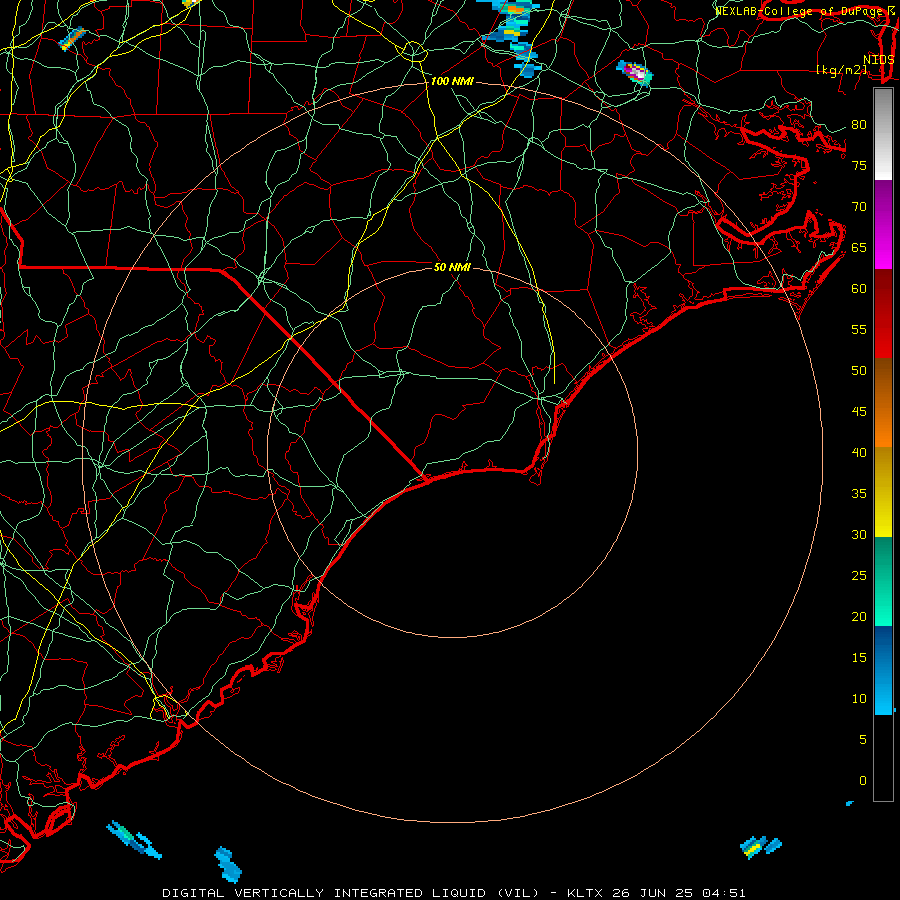The height and width of the screenshot is (900, 900).
Task: Click the 15 scale value
Action: (859, 658)
